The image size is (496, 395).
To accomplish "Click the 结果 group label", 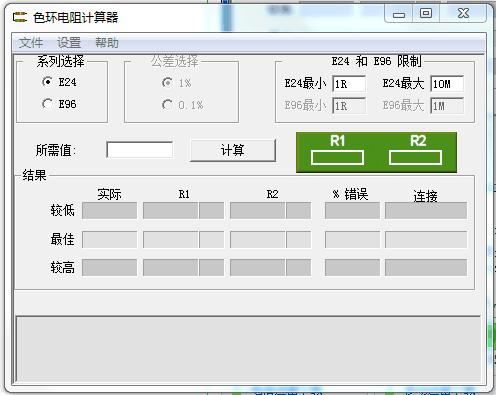I will [x=34, y=175].
